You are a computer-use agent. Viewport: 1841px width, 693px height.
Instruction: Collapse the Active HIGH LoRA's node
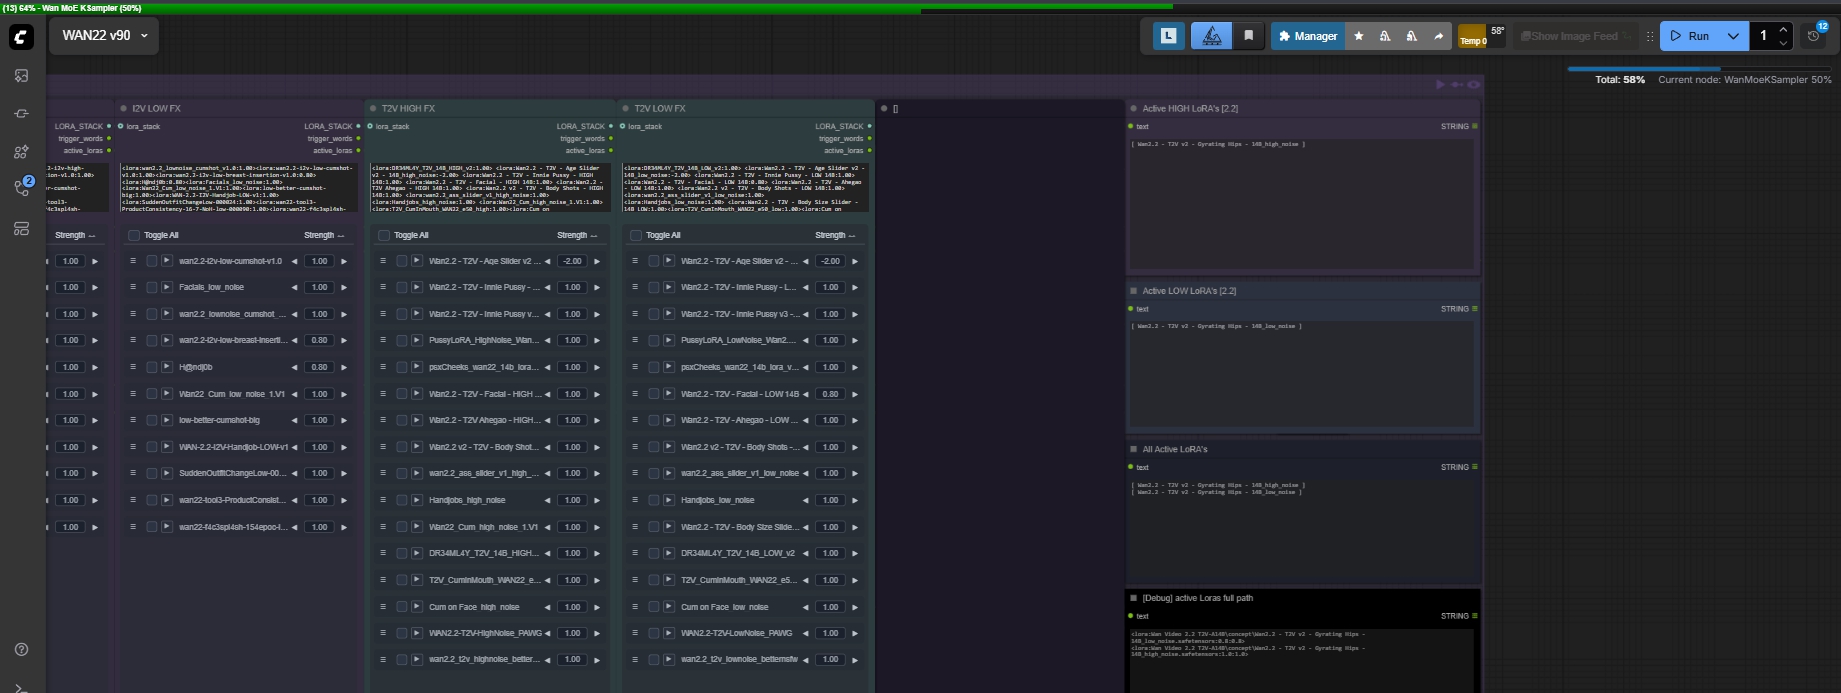[x=1134, y=109]
